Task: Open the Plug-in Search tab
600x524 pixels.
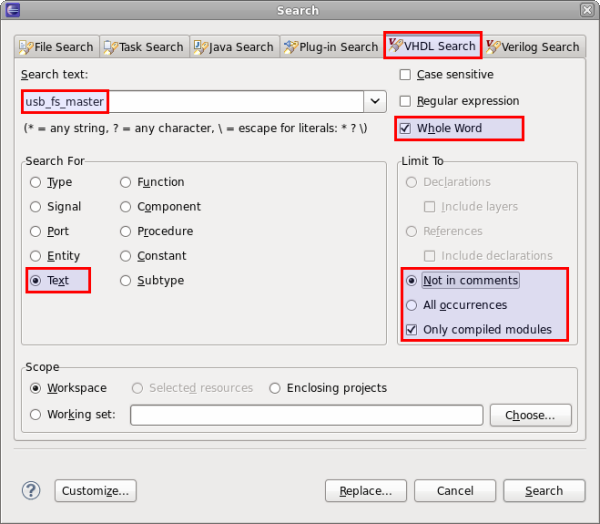Action: pyautogui.click(x=331, y=47)
